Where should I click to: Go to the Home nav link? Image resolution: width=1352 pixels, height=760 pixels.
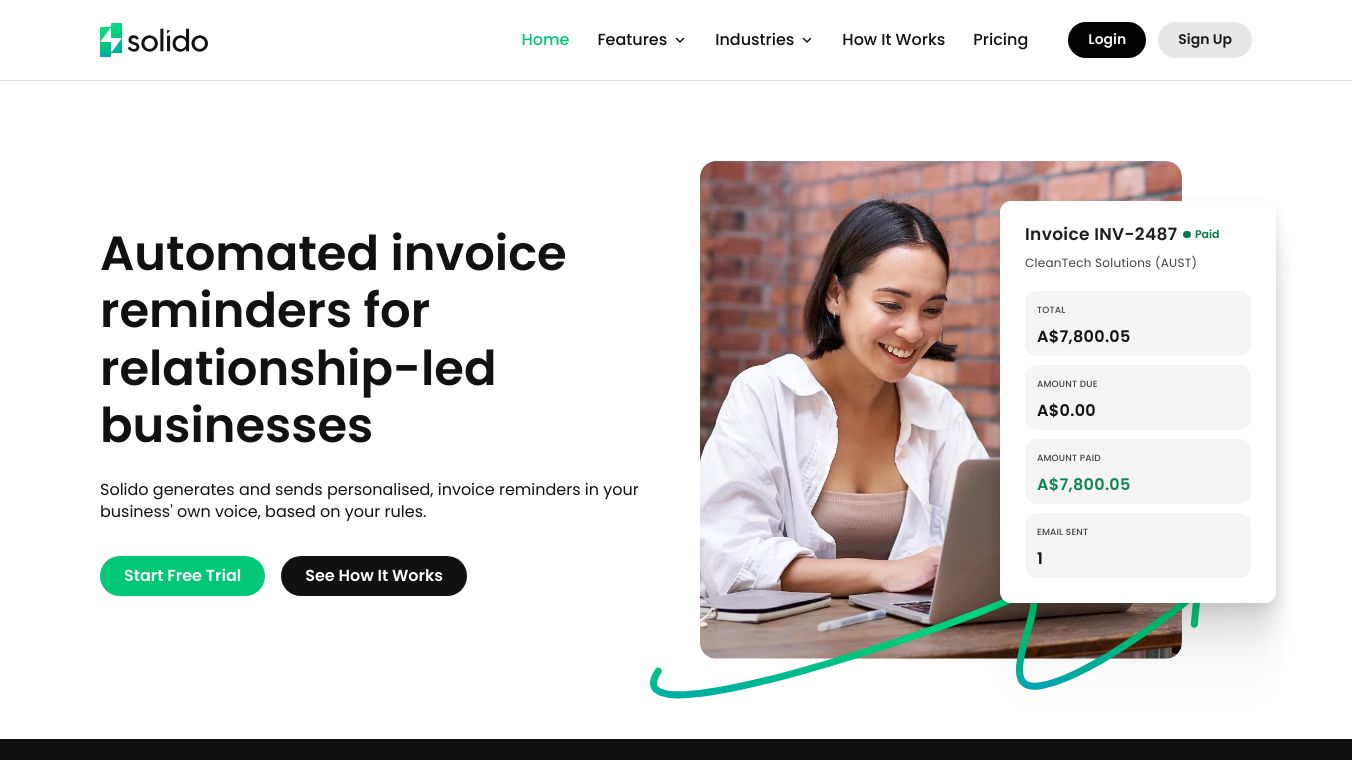coord(545,40)
